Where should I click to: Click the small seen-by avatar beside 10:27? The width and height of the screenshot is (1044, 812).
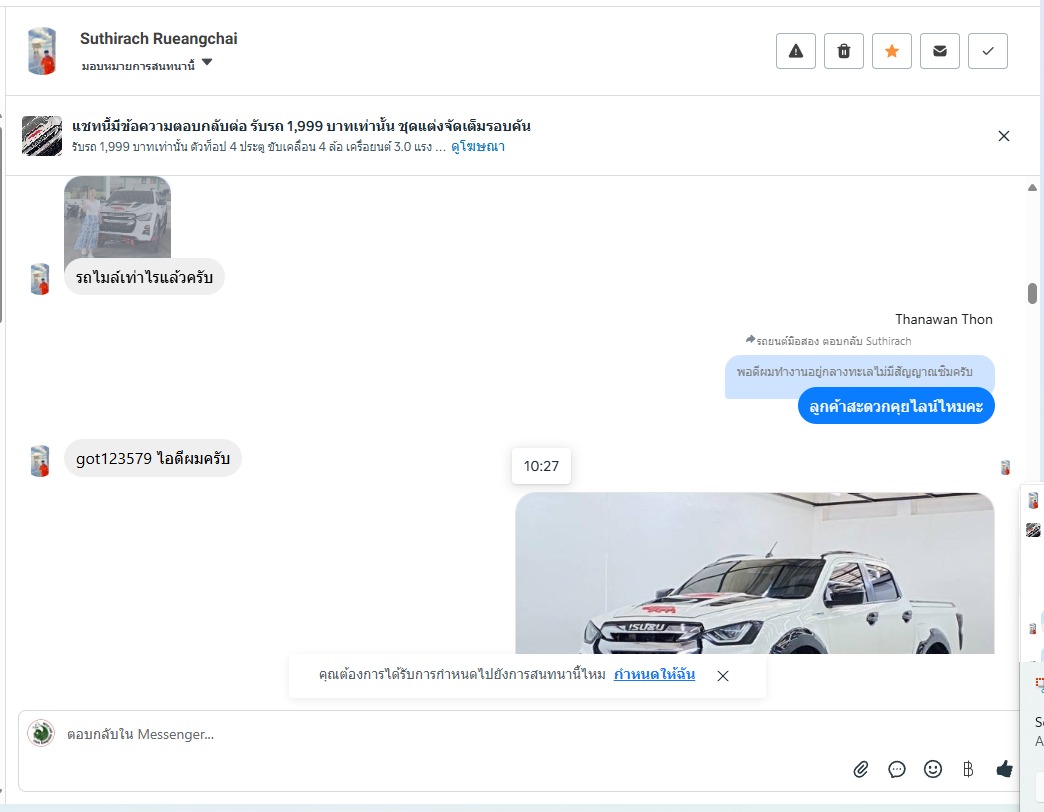(x=1005, y=467)
